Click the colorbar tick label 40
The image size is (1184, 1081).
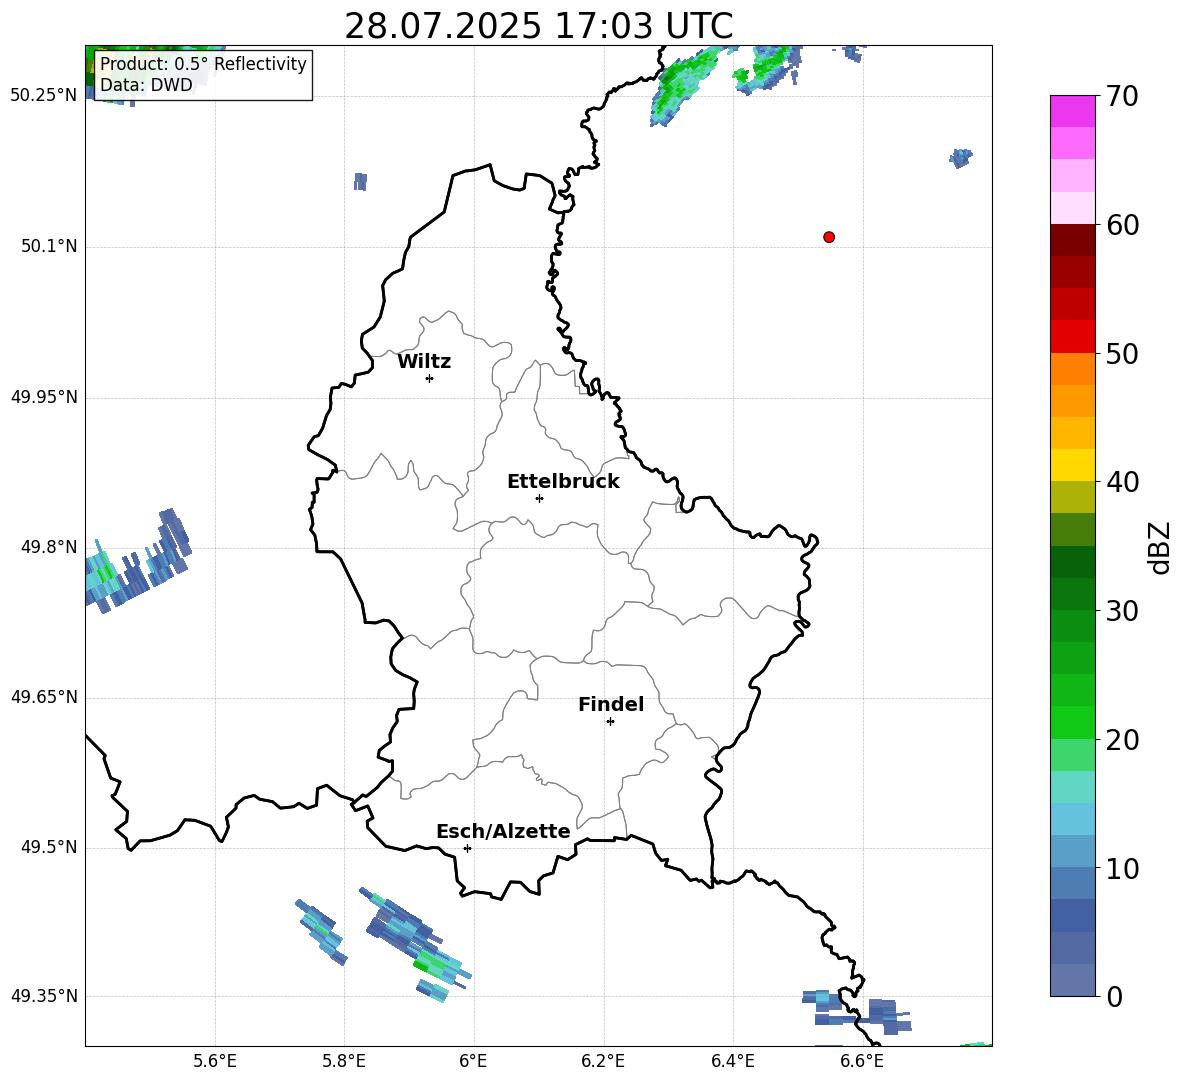click(x=1122, y=482)
